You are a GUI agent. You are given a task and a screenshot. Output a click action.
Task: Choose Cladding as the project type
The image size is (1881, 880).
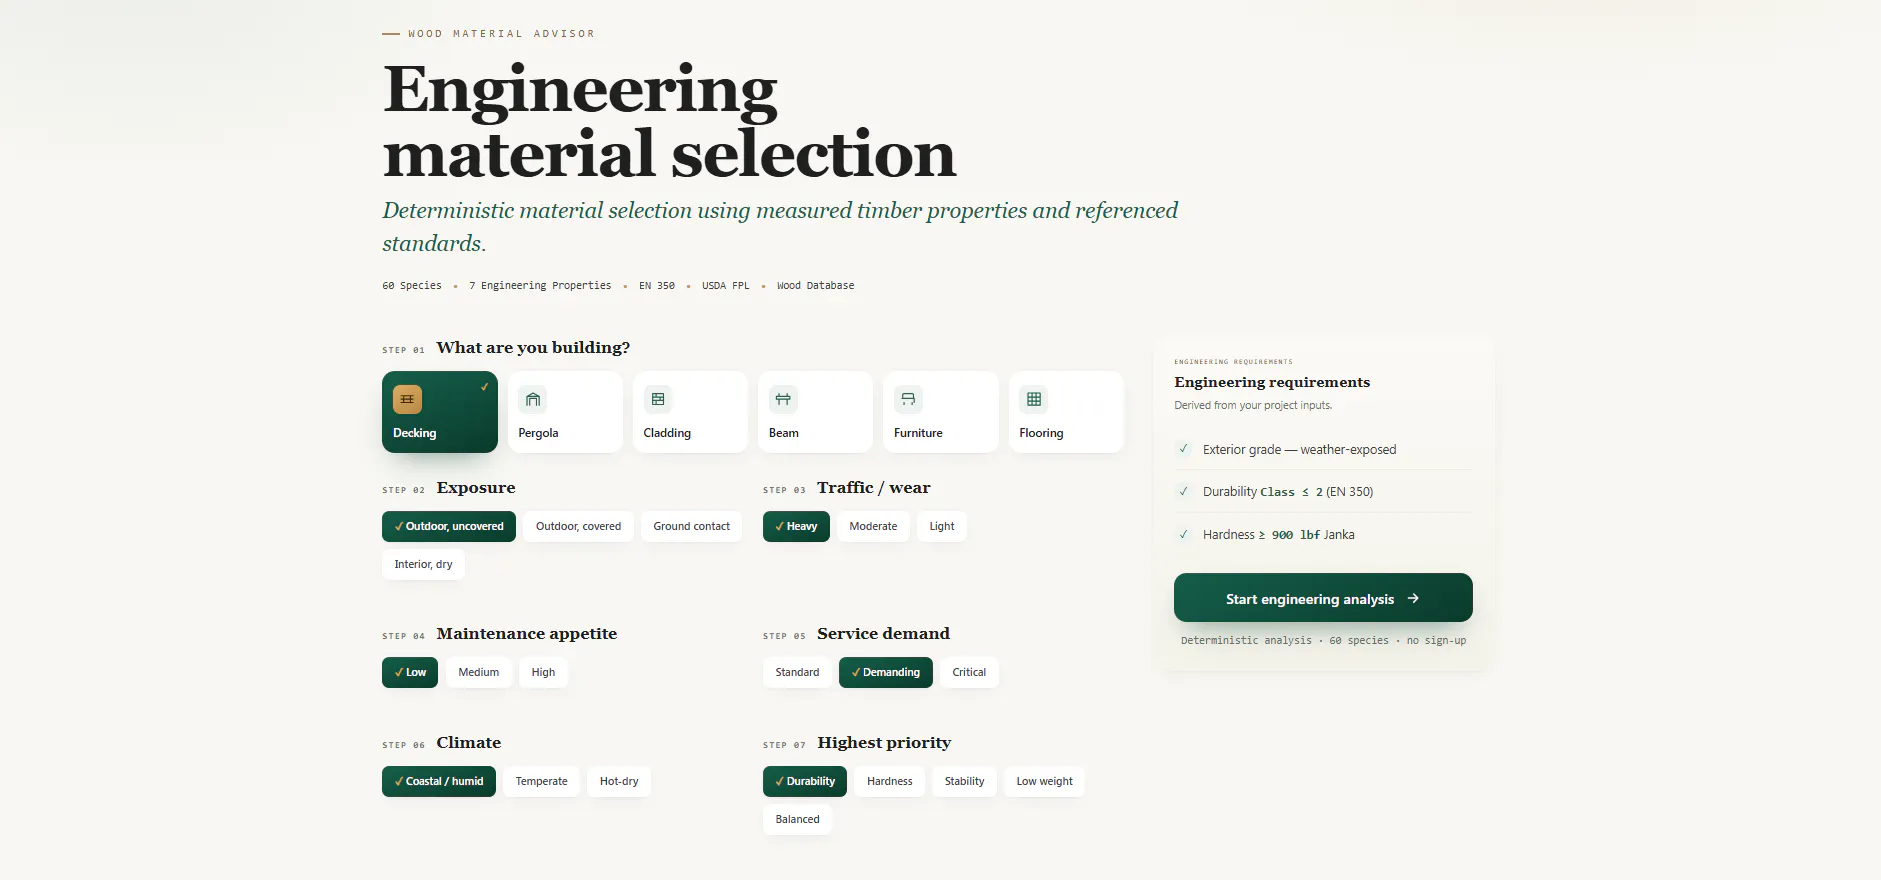tap(690, 412)
